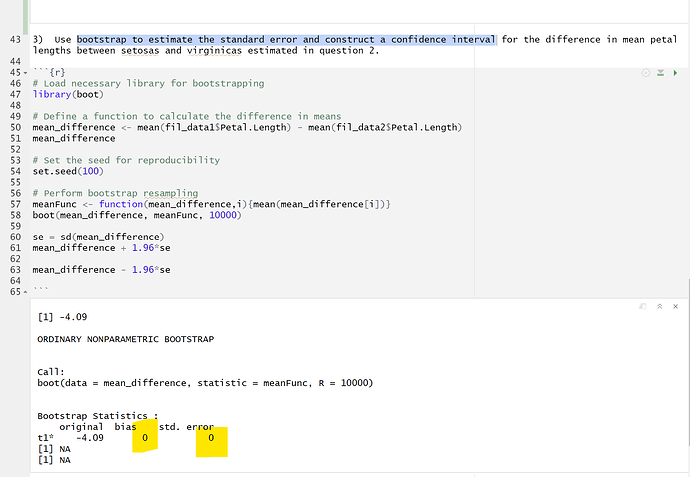Click the standalone 'mean_difference' on line 51
This screenshot has width=690, height=477.
click(x=74, y=138)
